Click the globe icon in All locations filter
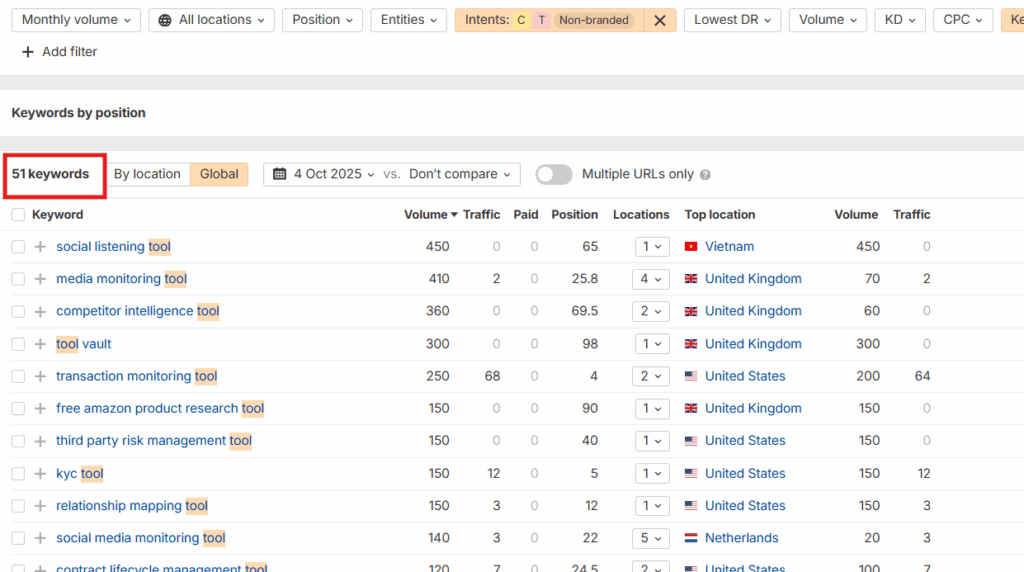 [165, 20]
